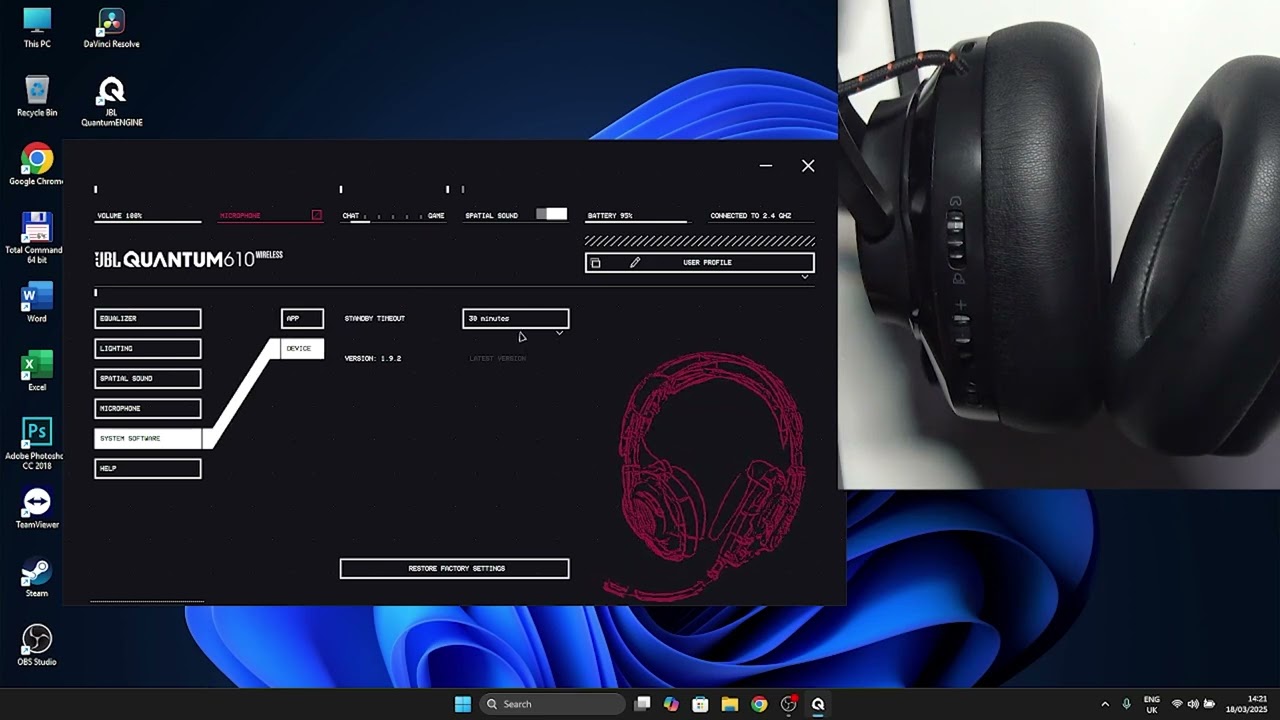Screen dimensions: 1280x720
Task: Open the Copilot taskbar icon
Action: tap(671, 704)
